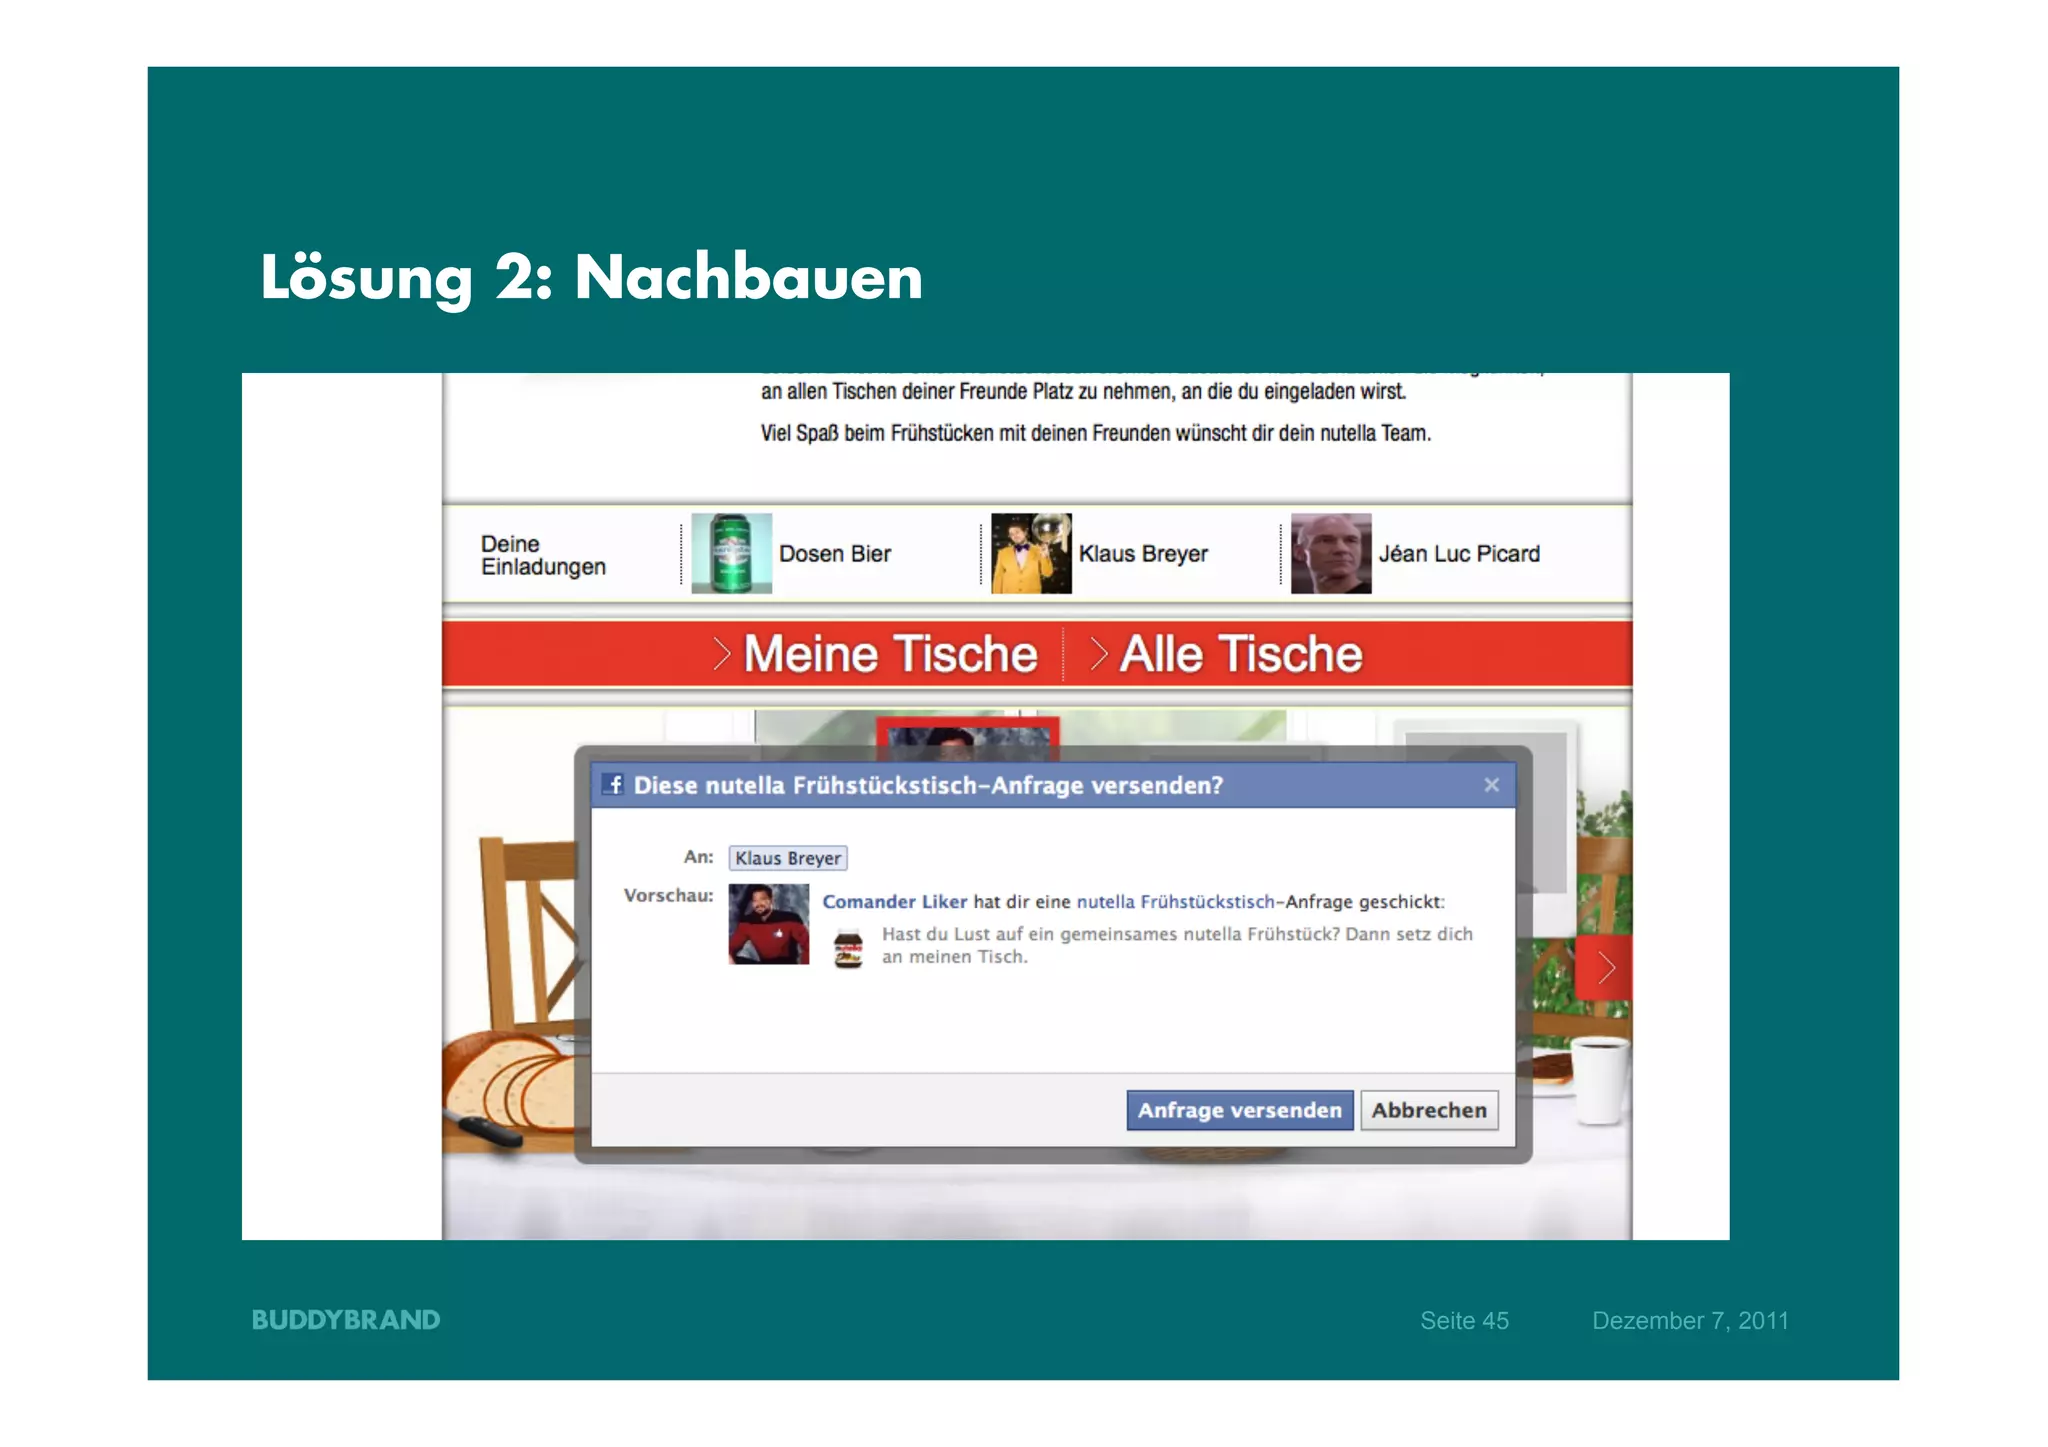
Task: Select the Dosen Bier beer can thumbnail
Action: click(731, 553)
